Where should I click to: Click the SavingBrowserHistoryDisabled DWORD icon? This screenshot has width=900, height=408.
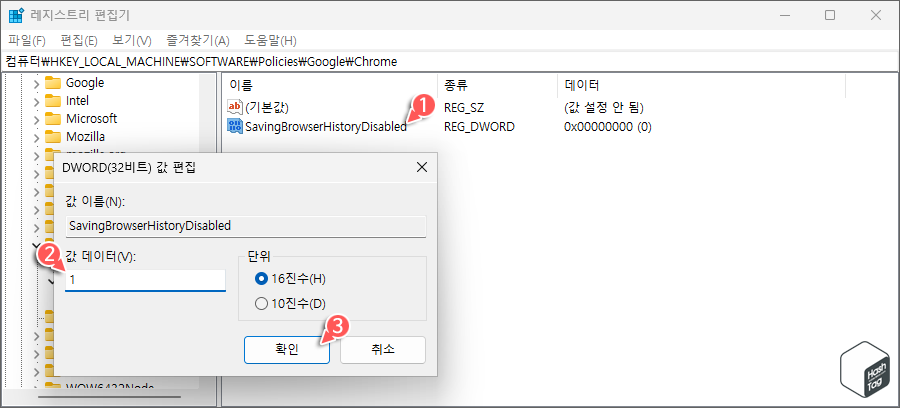(x=235, y=126)
